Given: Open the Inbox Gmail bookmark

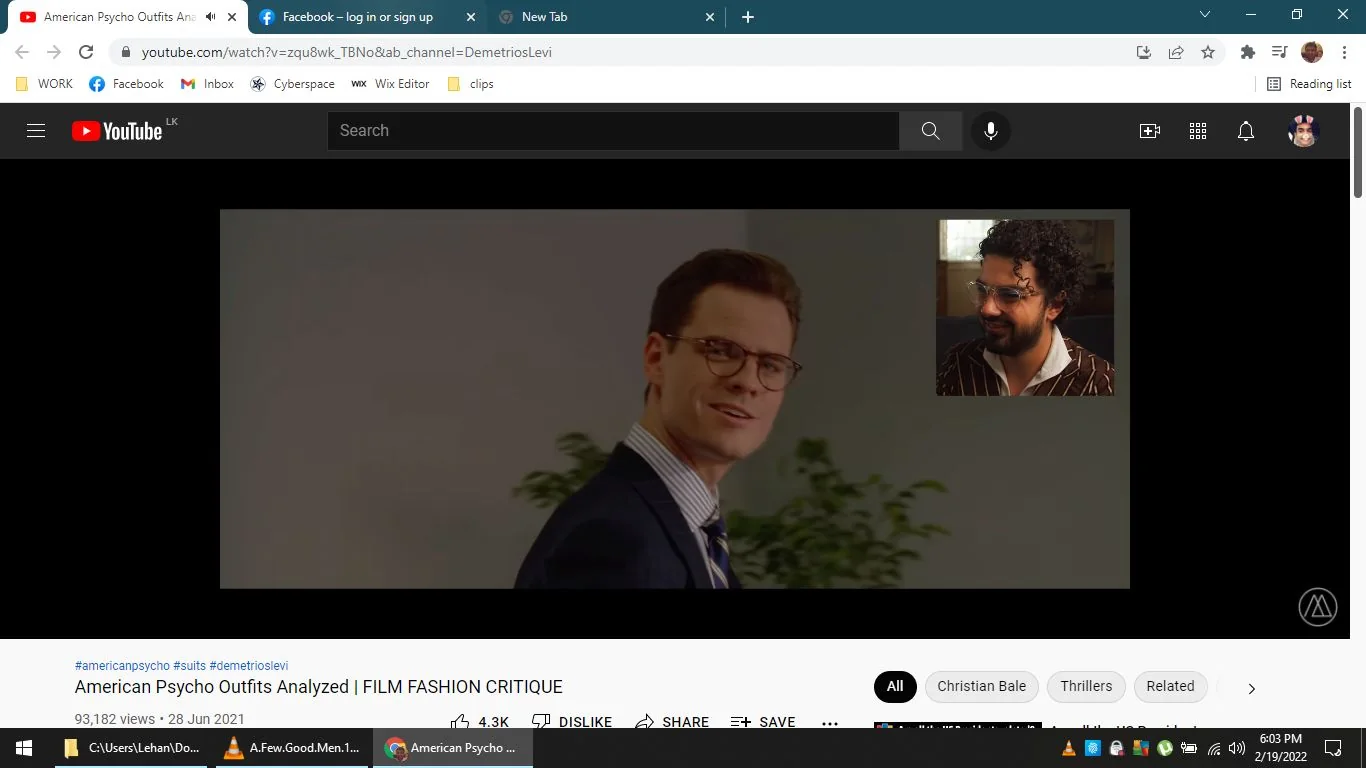Looking at the screenshot, I should click(207, 84).
